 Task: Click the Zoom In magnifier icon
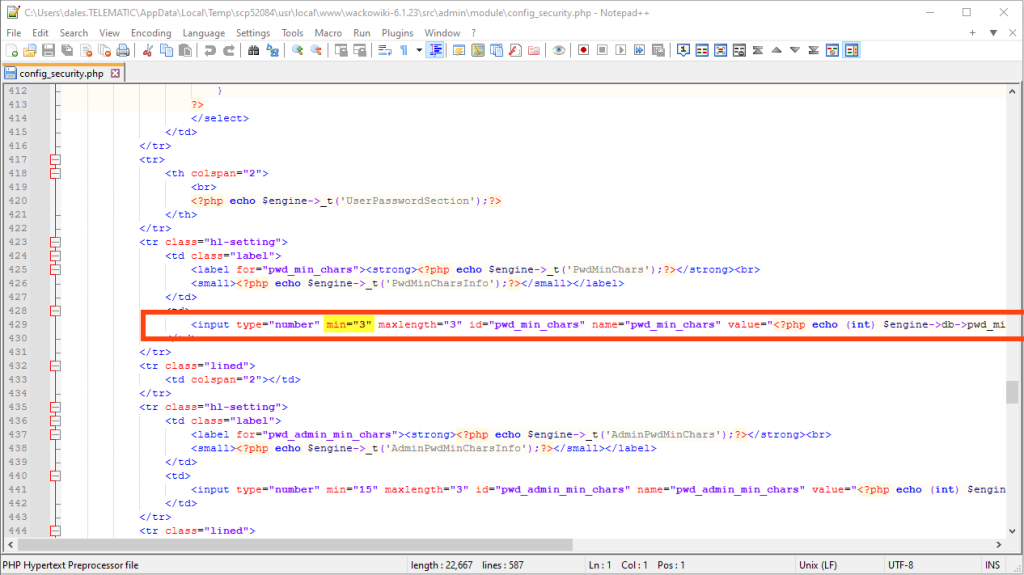click(298, 50)
